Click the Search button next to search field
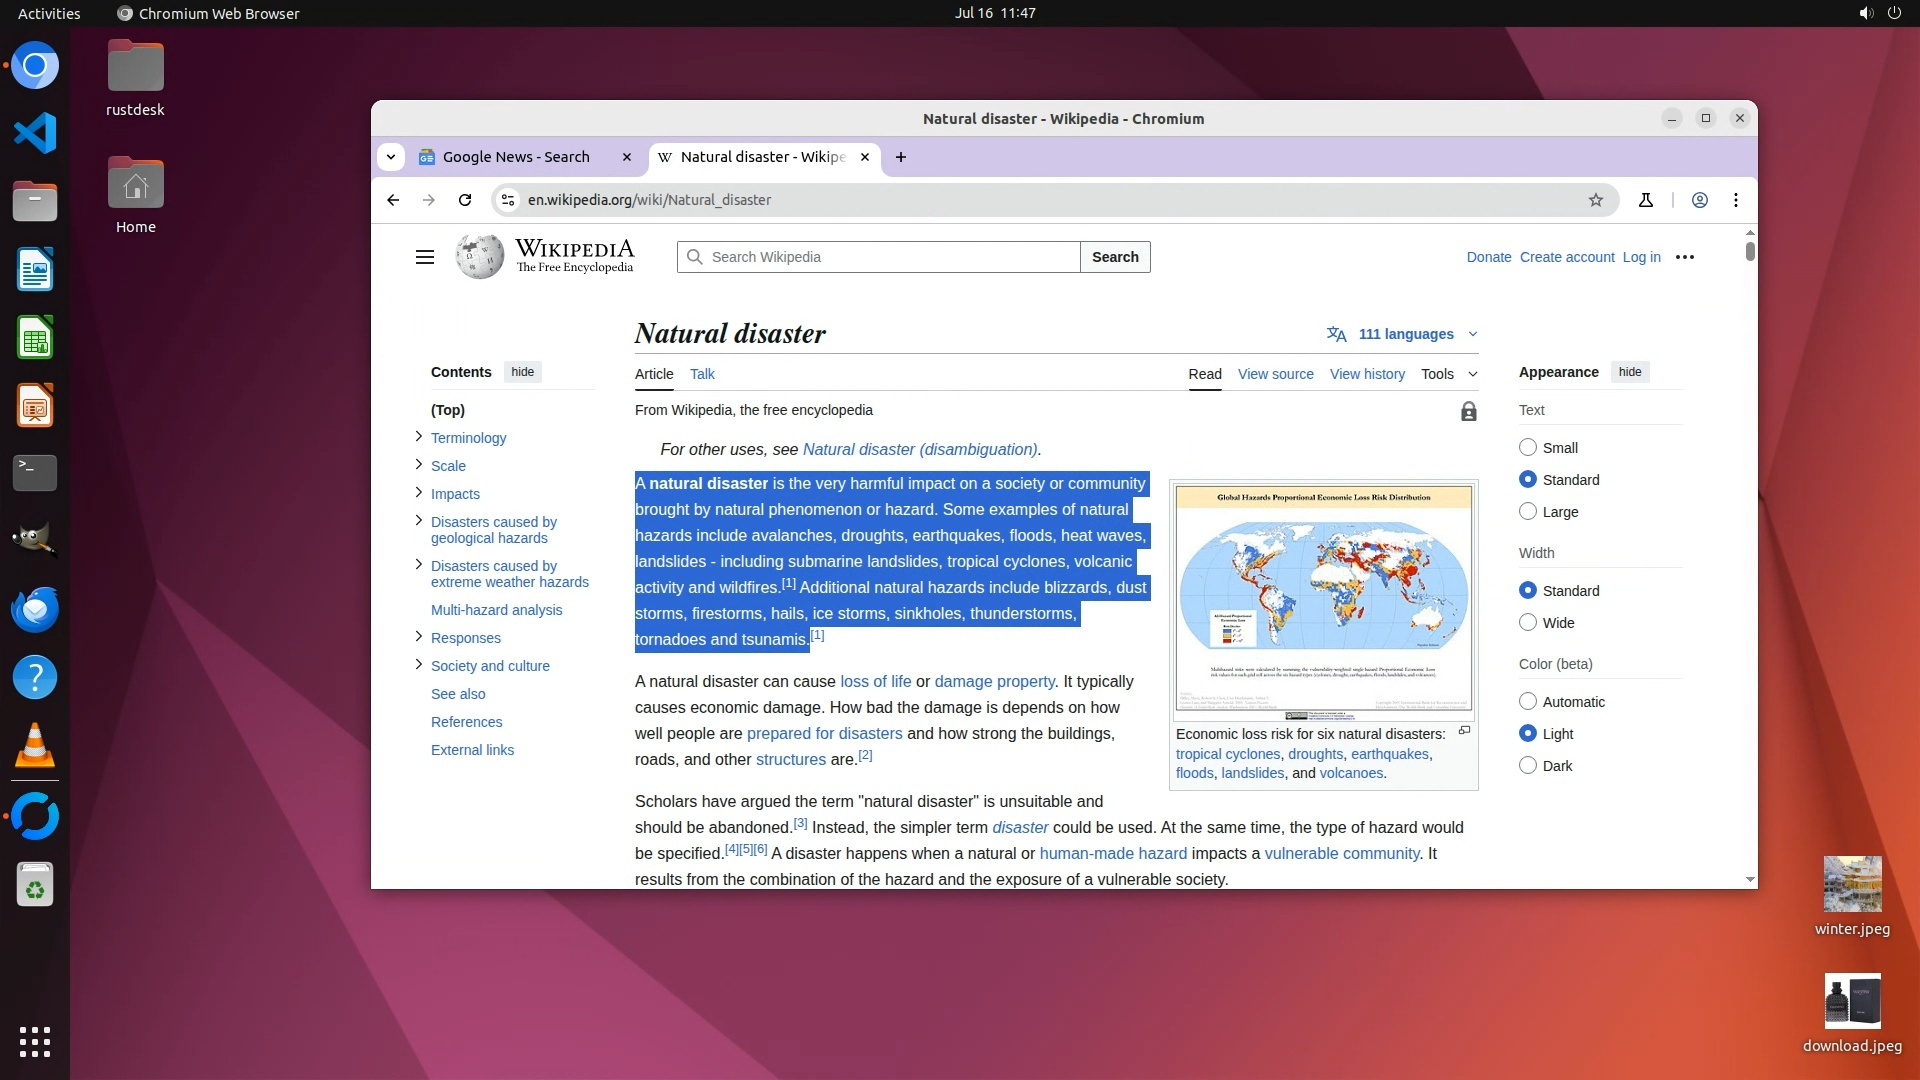Image resolution: width=1920 pixels, height=1080 pixels. (1115, 257)
